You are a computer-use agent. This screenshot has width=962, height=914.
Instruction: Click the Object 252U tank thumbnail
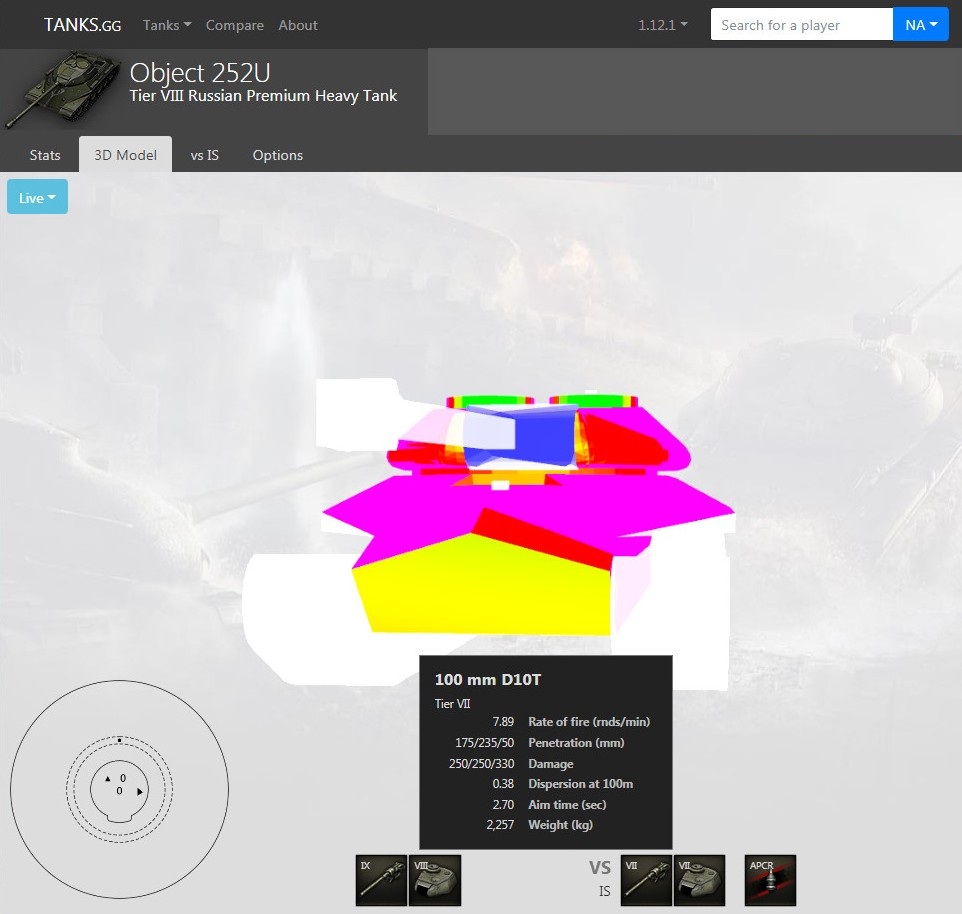[x=63, y=90]
